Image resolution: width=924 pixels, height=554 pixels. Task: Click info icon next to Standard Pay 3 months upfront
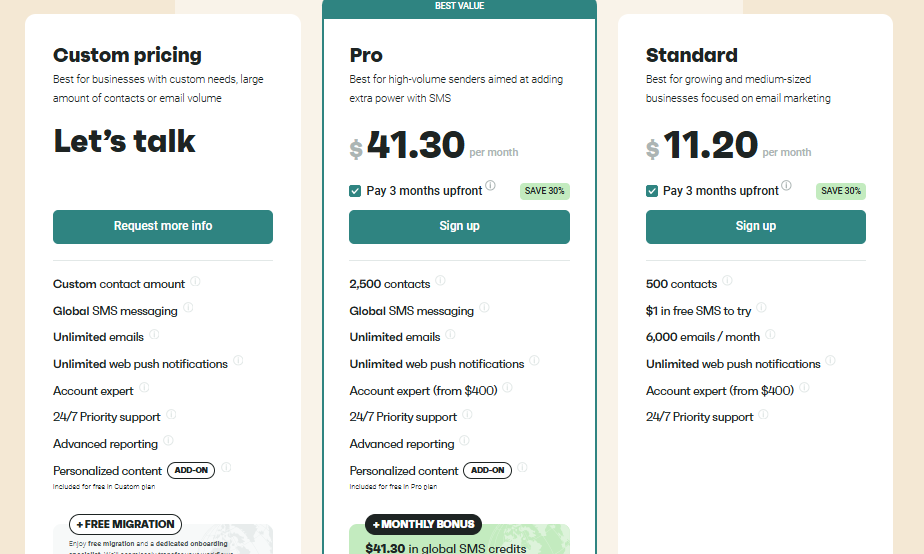(786, 187)
